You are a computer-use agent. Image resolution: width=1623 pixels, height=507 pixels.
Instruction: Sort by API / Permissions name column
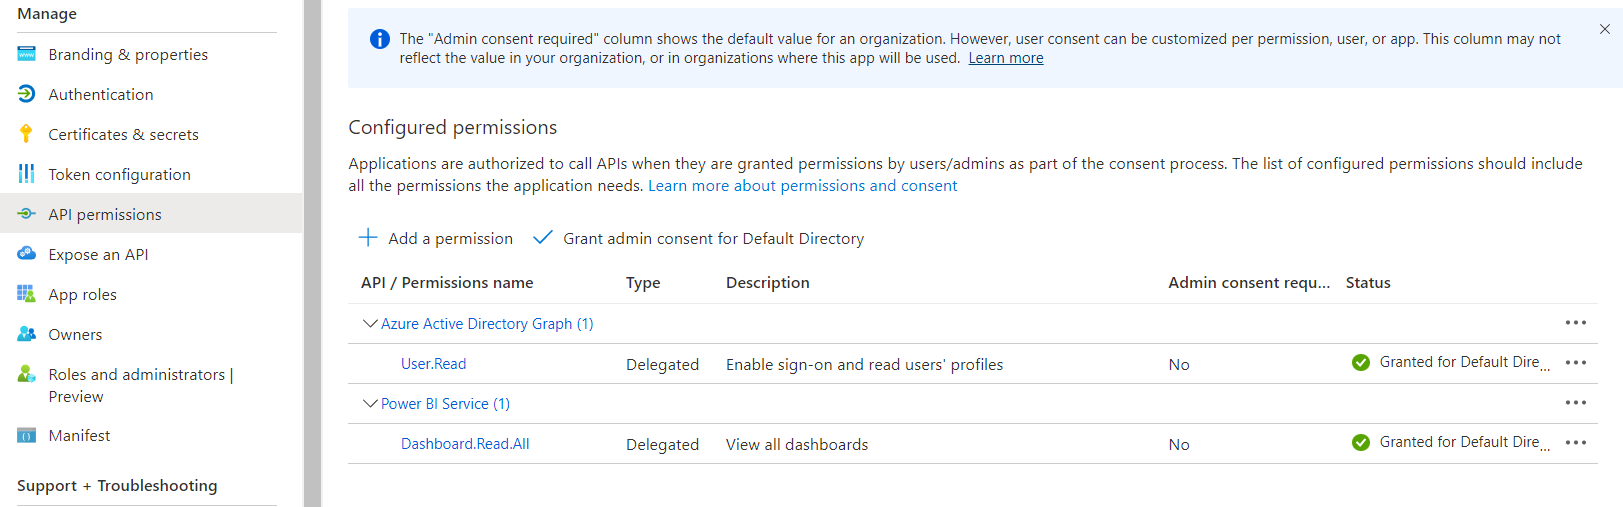click(447, 282)
